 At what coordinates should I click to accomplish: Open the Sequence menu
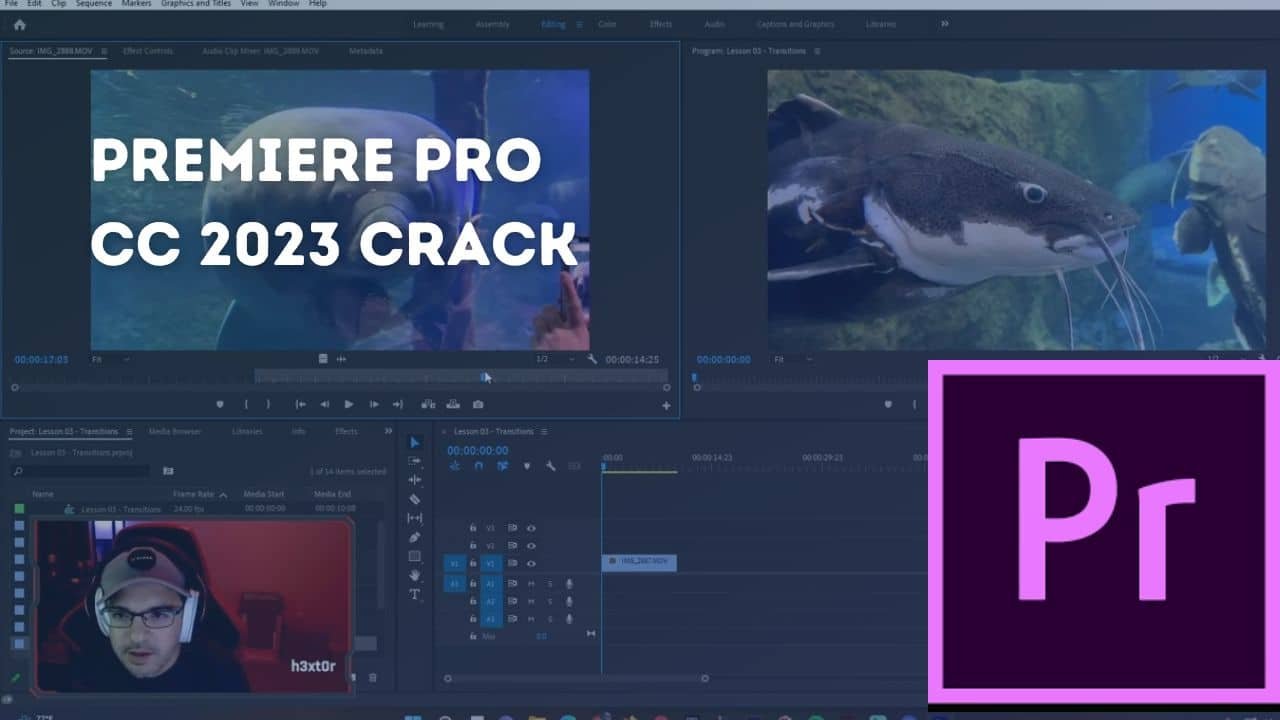point(94,4)
